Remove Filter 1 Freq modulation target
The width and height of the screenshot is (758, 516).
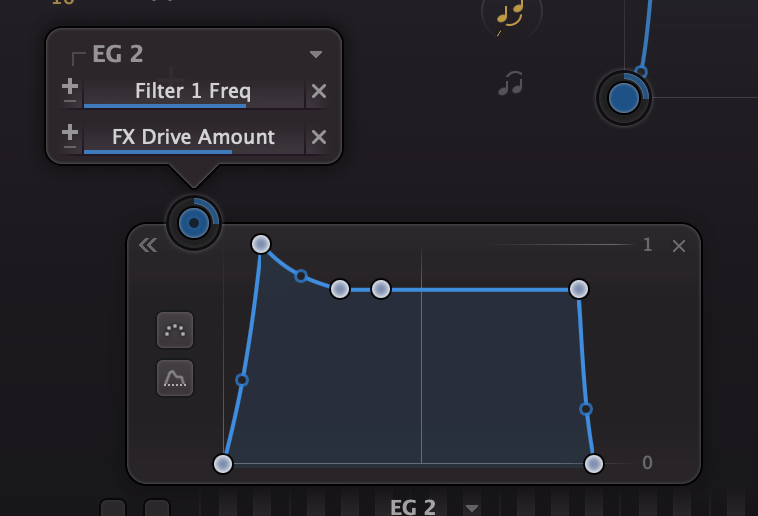[319, 91]
